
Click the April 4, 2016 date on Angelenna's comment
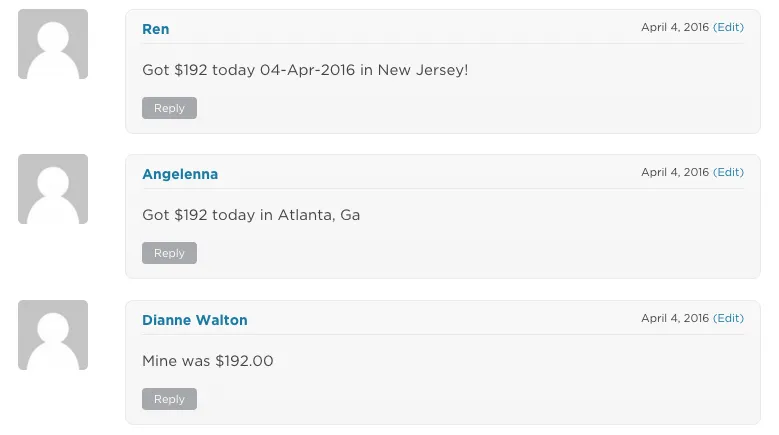pos(675,172)
